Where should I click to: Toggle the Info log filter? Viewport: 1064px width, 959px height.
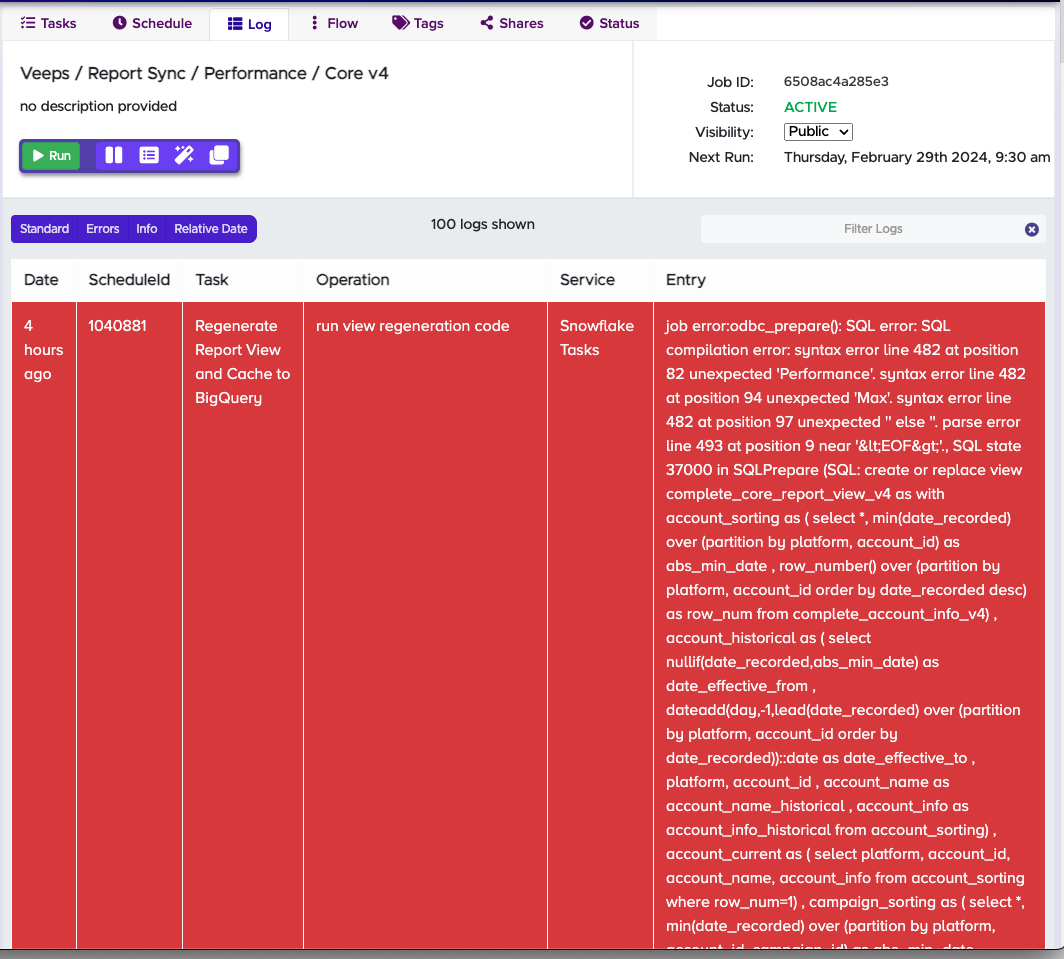click(x=147, y=229)
